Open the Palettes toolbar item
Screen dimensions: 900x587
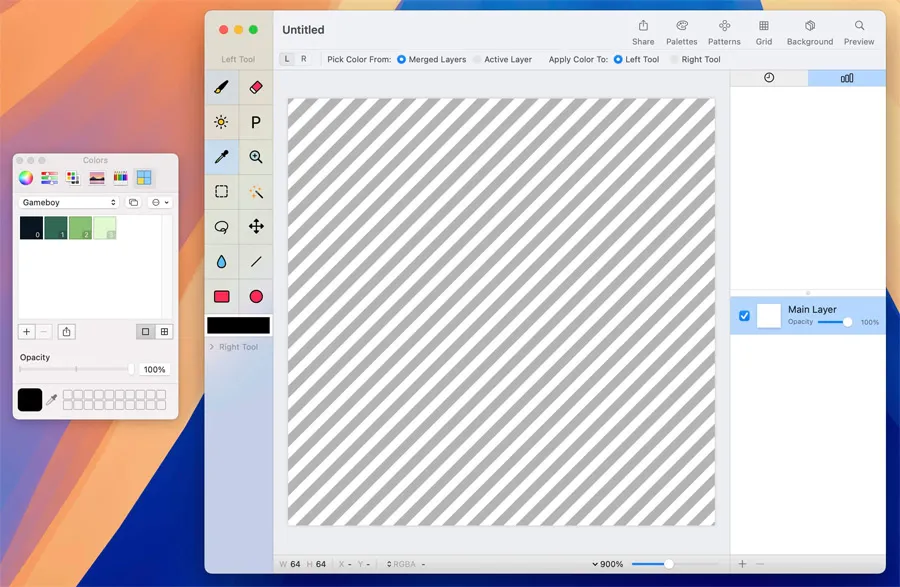coord(682,32)
